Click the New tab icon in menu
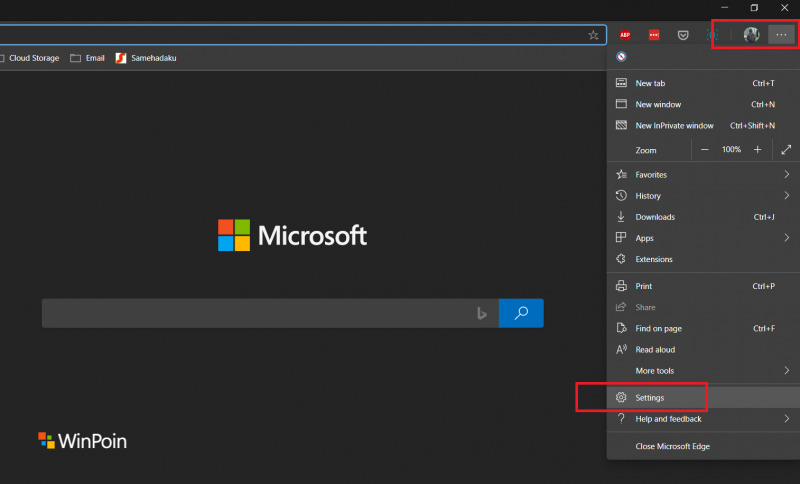The image size is (800, 484). pyautogui.click(x=621, y=83)
